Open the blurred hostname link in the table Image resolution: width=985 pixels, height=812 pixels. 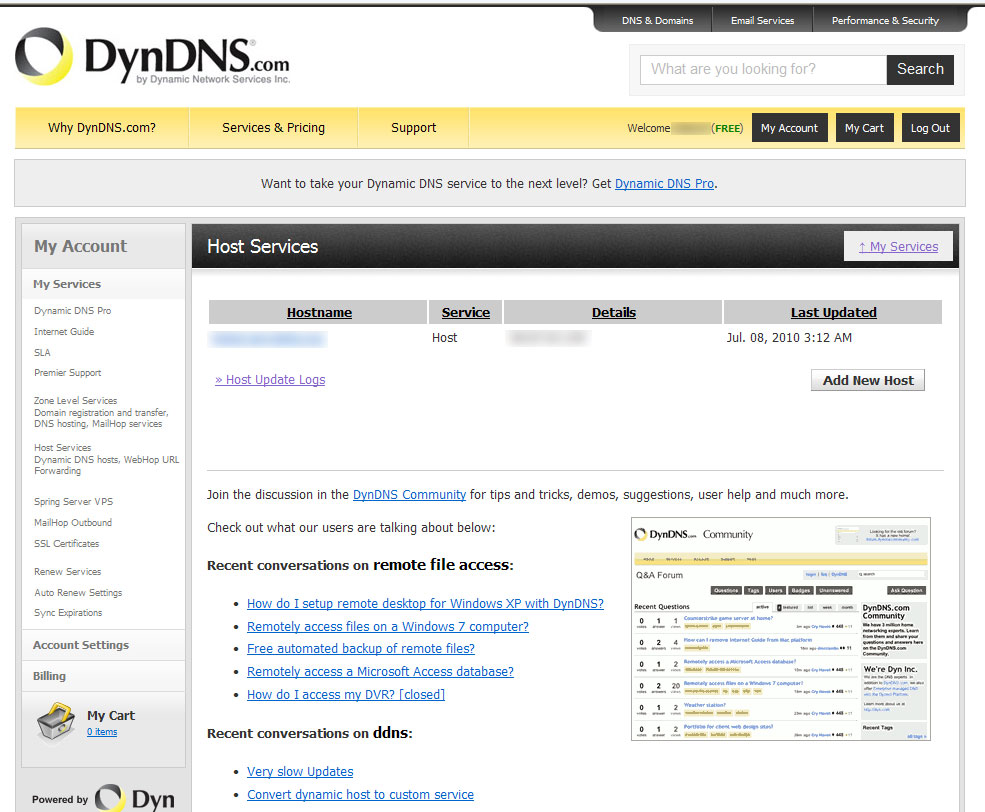pos(268,339)
